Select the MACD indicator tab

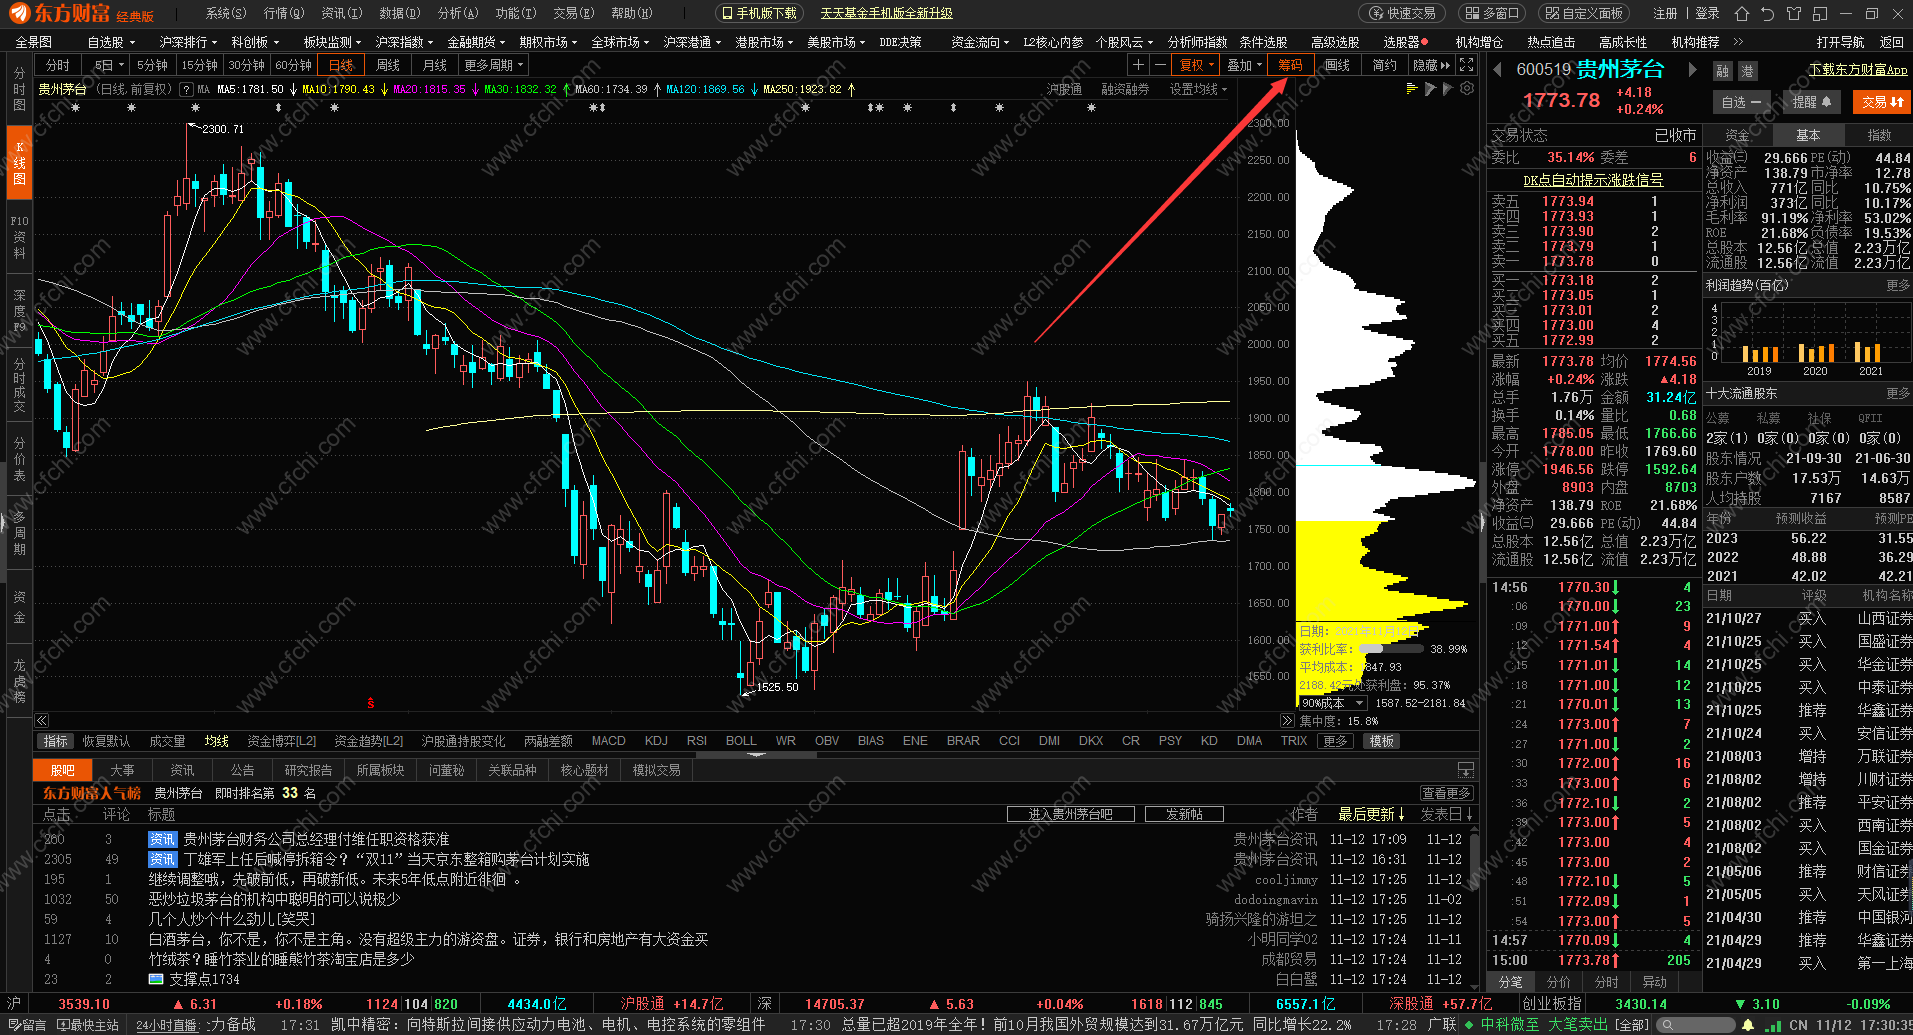[608, 741]
